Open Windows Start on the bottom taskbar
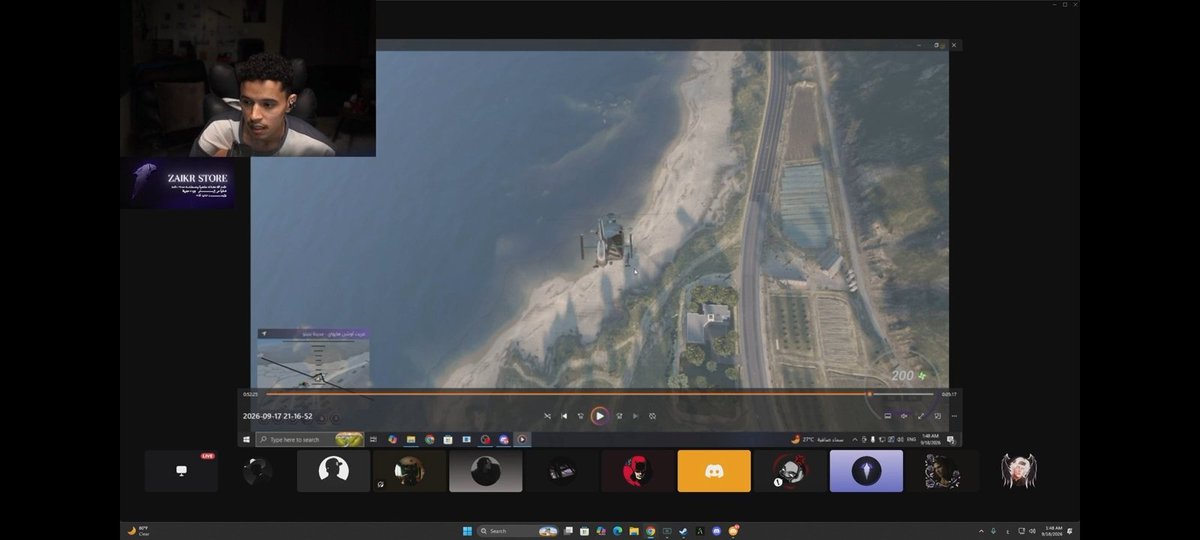Viewport: 1200px width, 540px height. (x=467, y=531)
